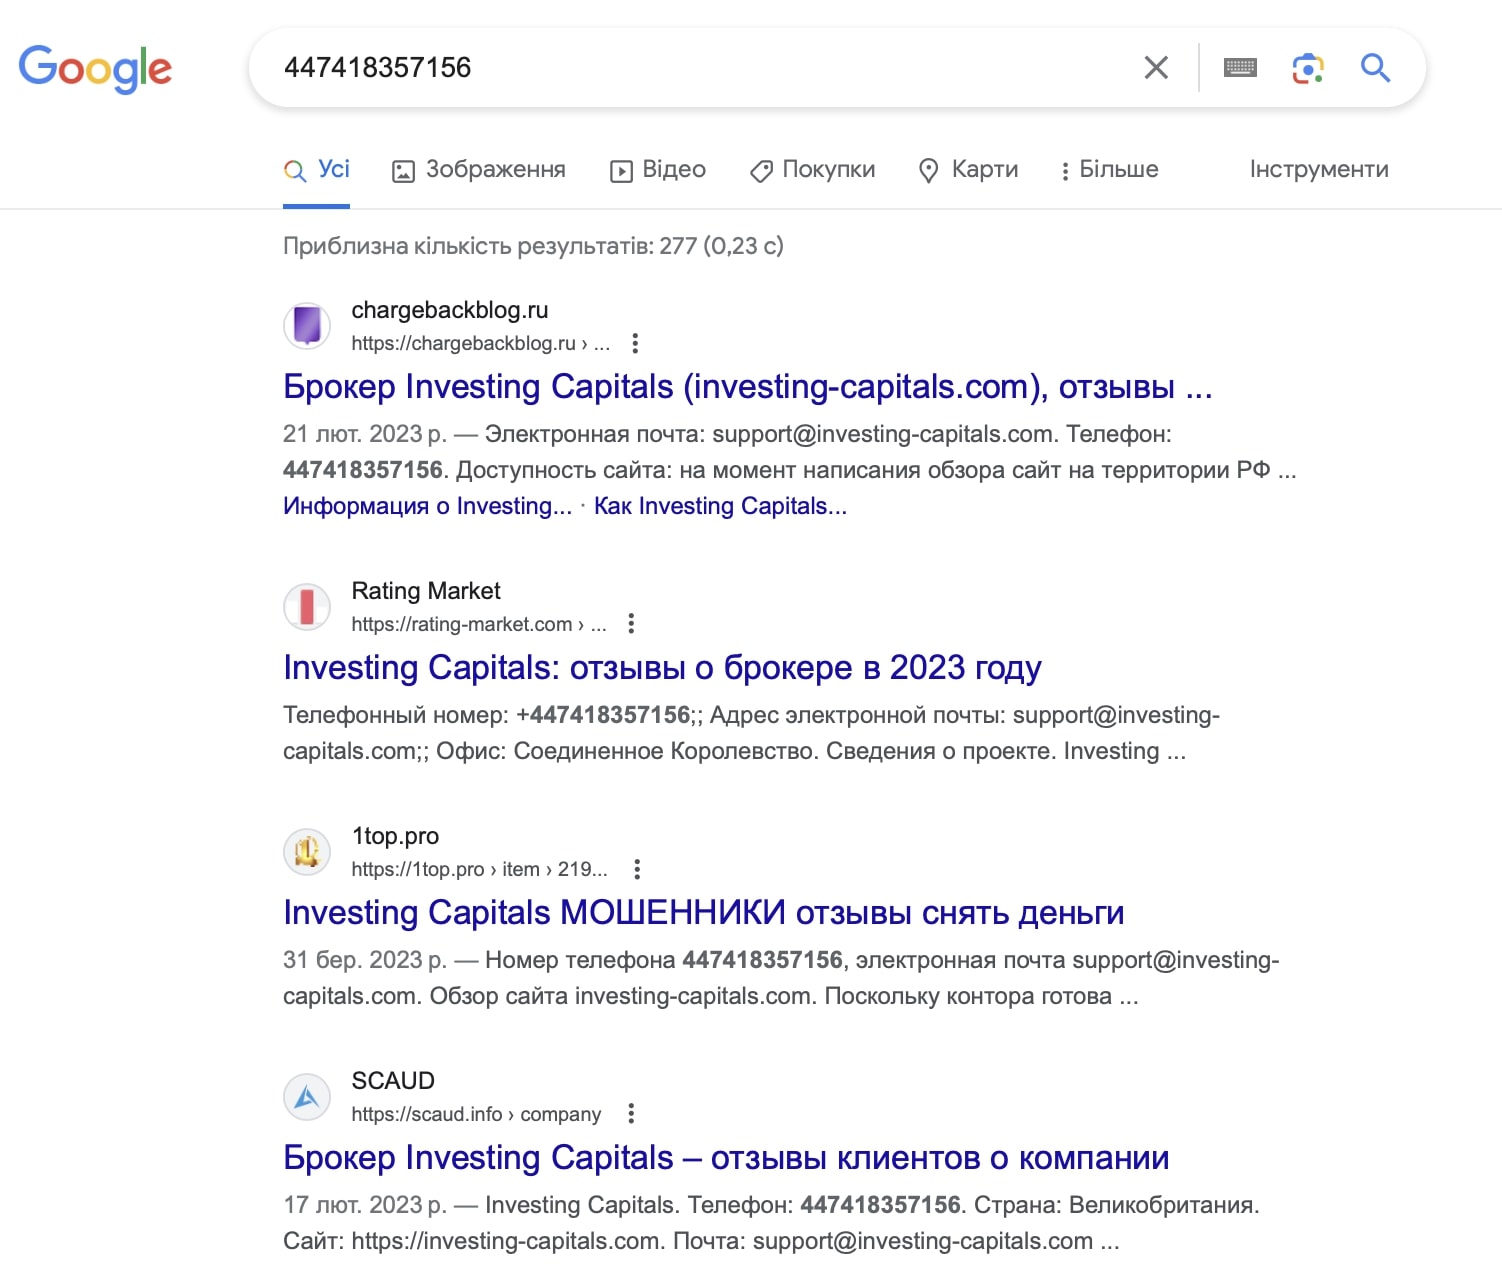
Task: Click the chargebackblog.ru site name
Action: [450, 310]
